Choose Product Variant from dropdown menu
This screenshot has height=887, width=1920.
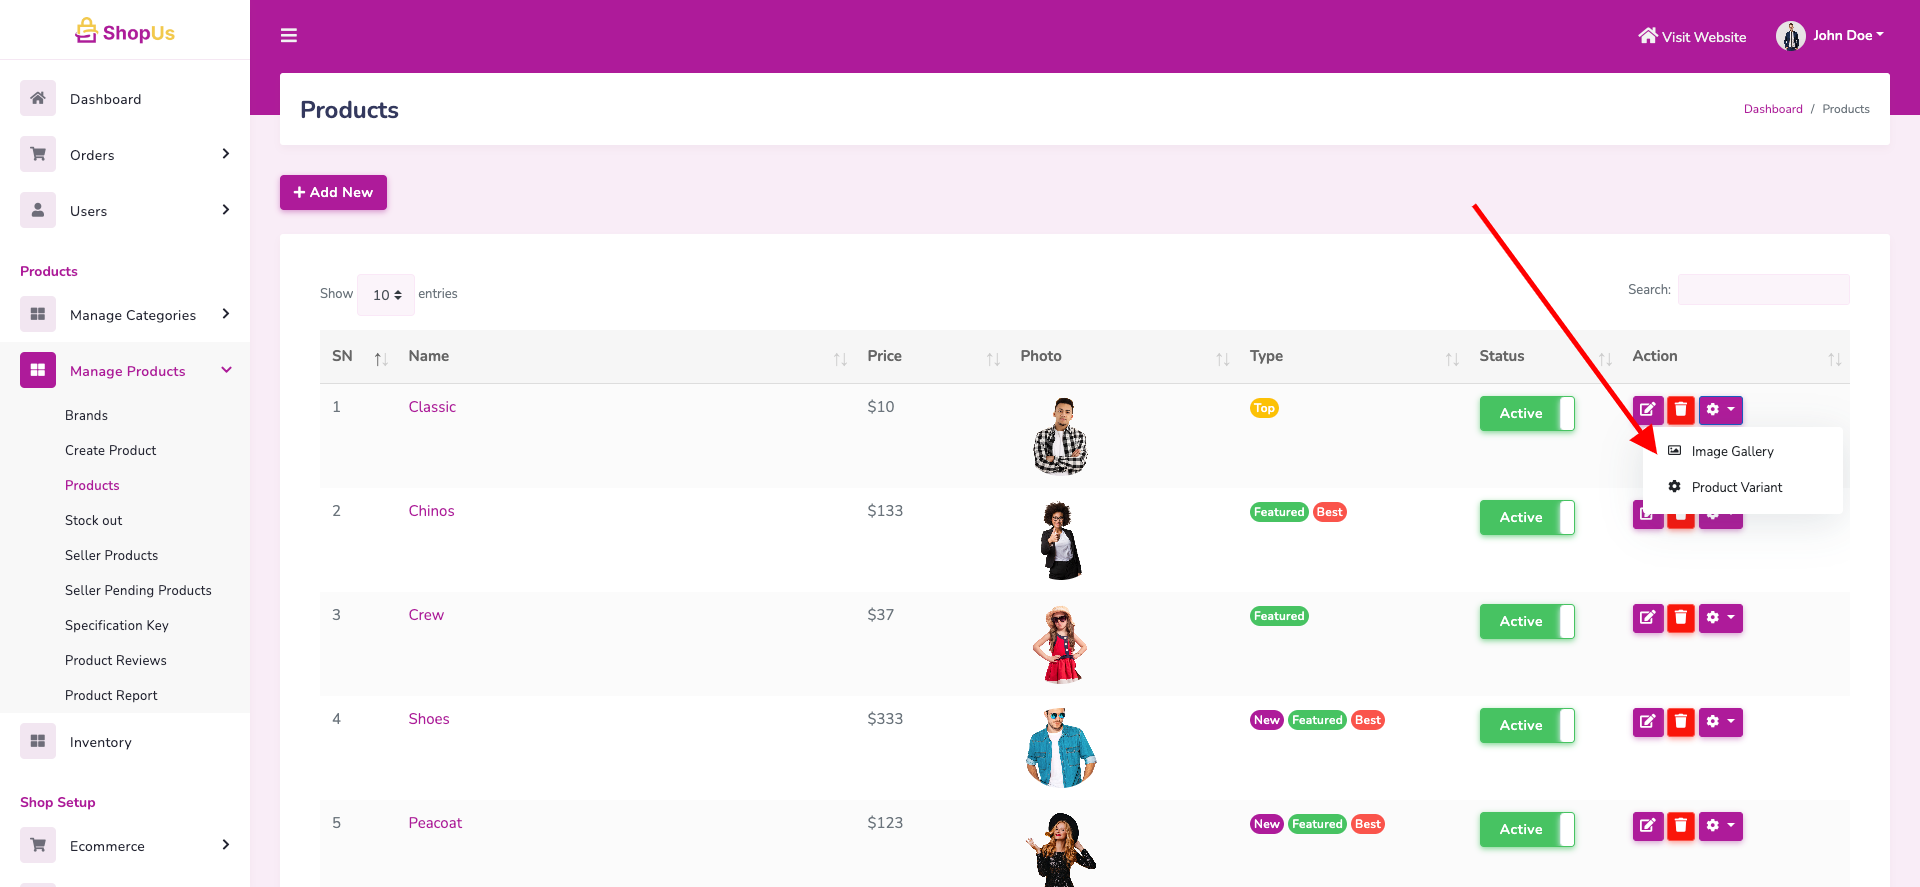pyautogui.click(x=1736, y=488)
